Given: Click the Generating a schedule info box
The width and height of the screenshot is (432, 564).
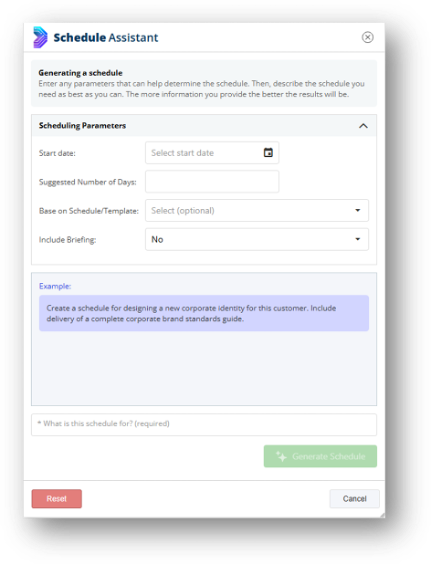Looking at the screenshot, I should pos(204,83).
